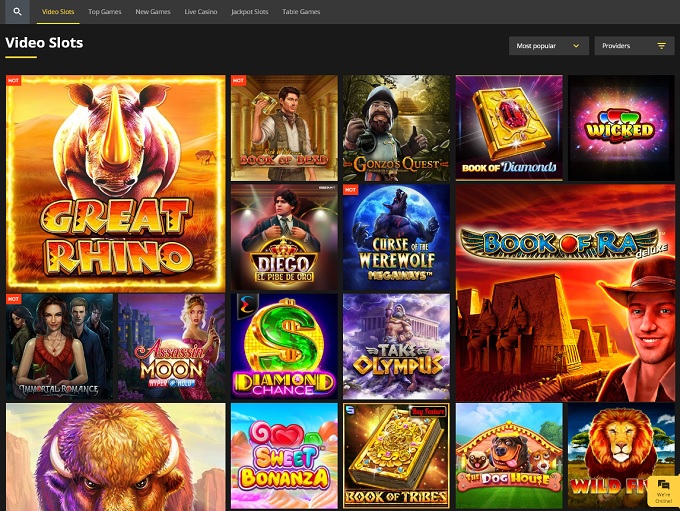Switch to Table Games tab
The width and height of the screenshot is (680, 511).
click(x=301, y=12)
